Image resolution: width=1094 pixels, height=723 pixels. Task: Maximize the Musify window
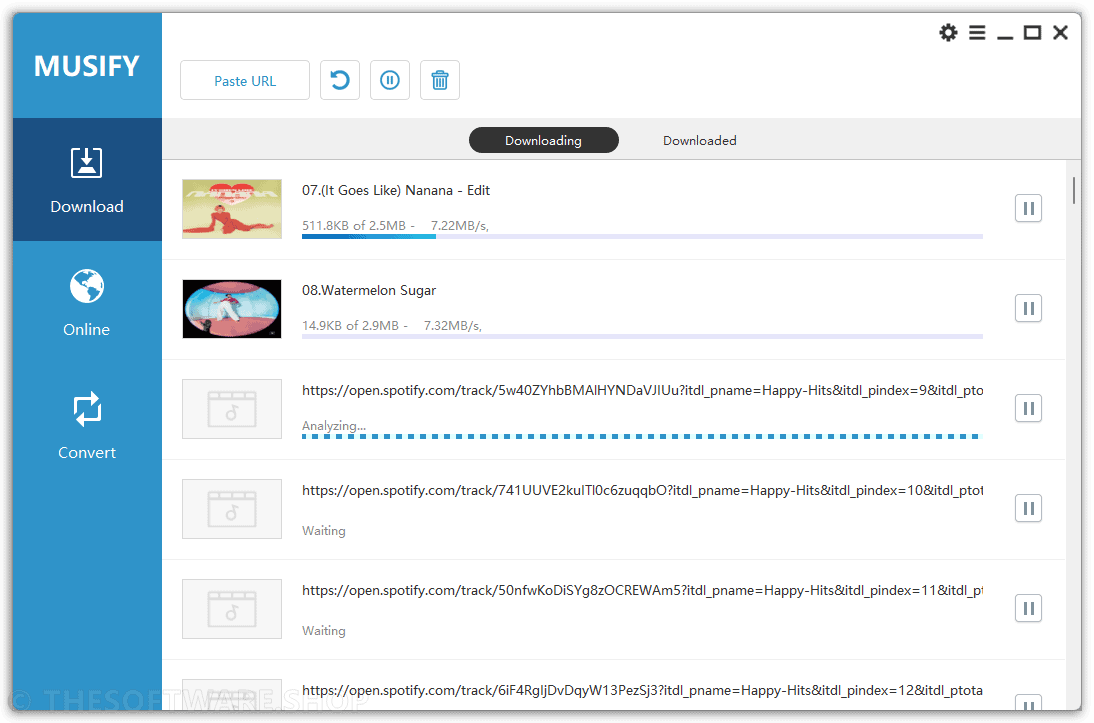coord(1032,32)
